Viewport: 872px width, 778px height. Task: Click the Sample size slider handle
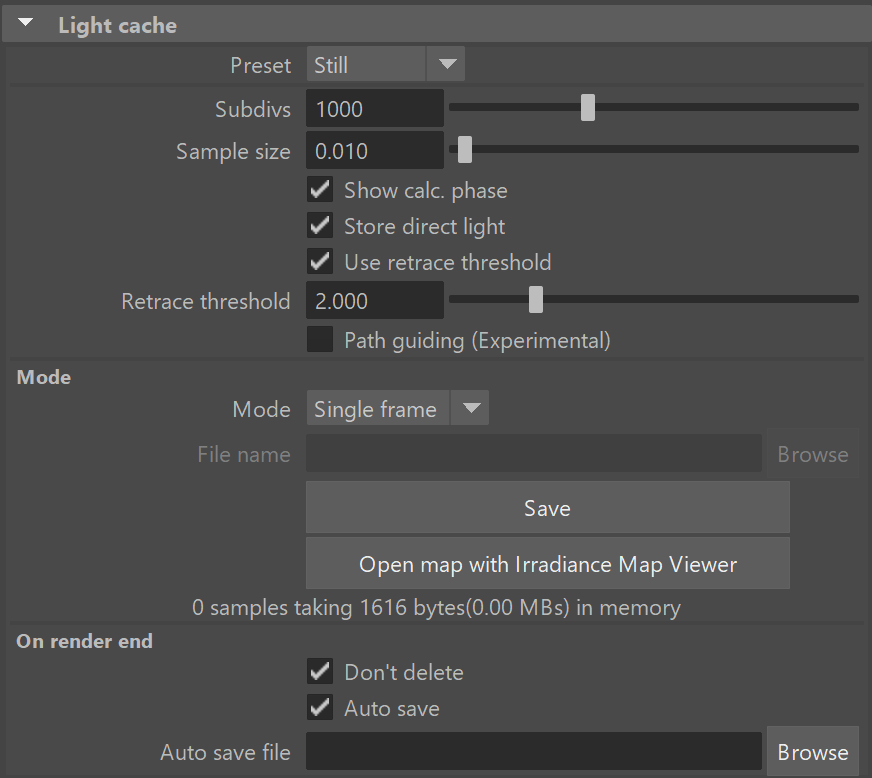[x=465, y=150]
